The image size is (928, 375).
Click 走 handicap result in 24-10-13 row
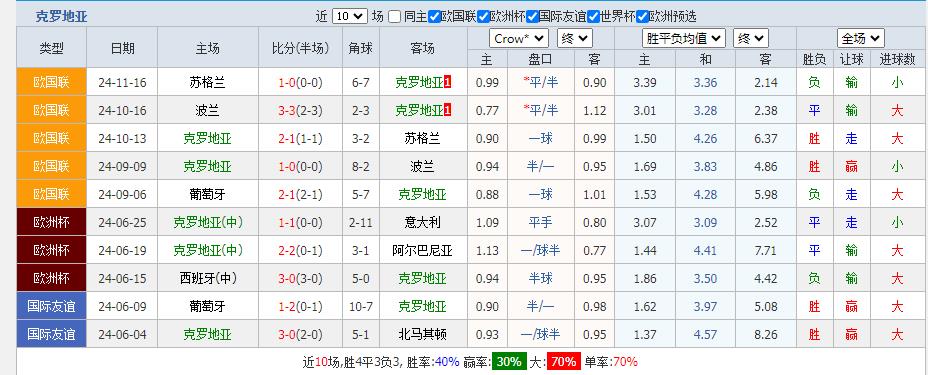click(852, 138)
